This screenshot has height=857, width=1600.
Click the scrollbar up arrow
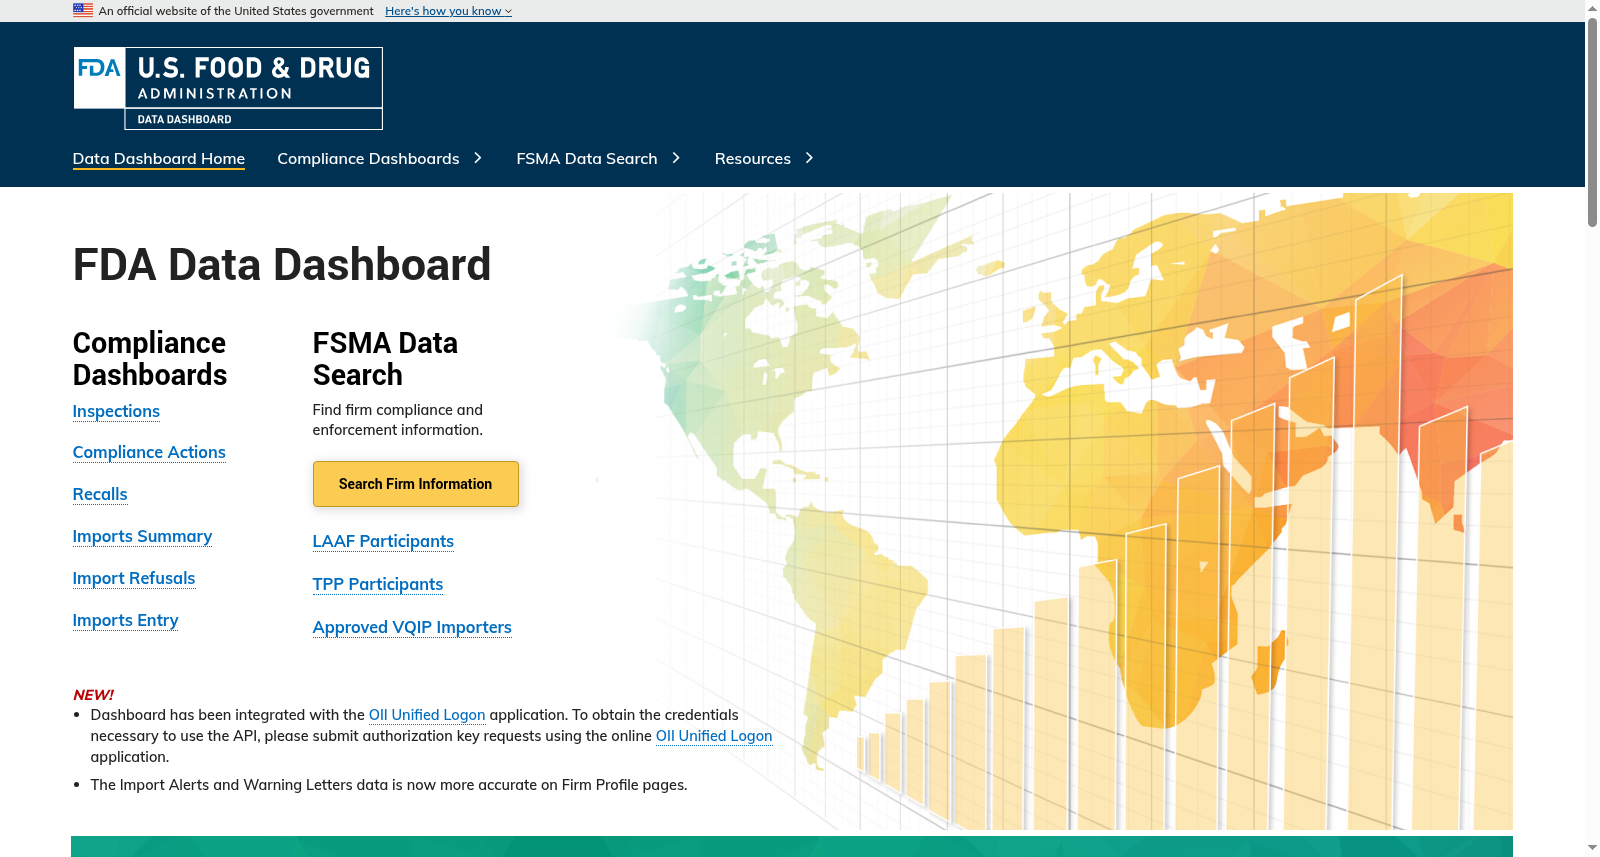pyautogui.click(x=1592, y=8)
